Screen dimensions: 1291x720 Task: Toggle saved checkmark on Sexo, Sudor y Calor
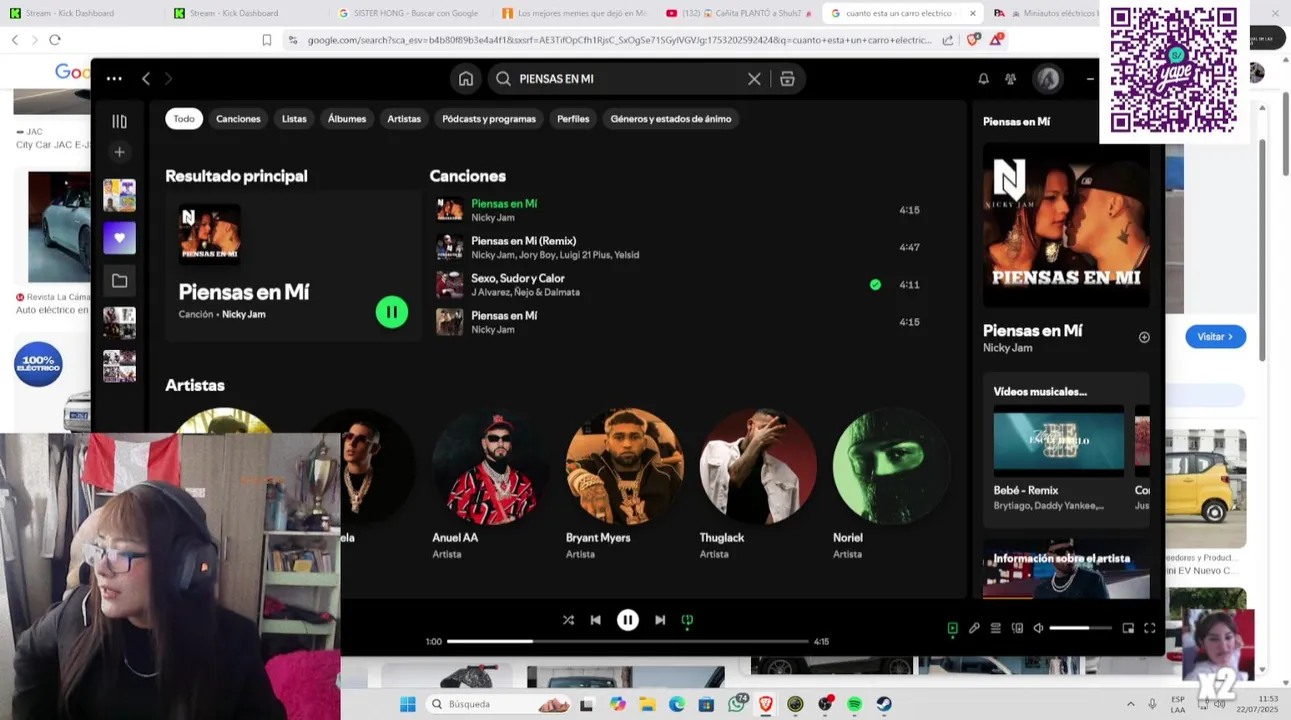[x=875, y=285]
